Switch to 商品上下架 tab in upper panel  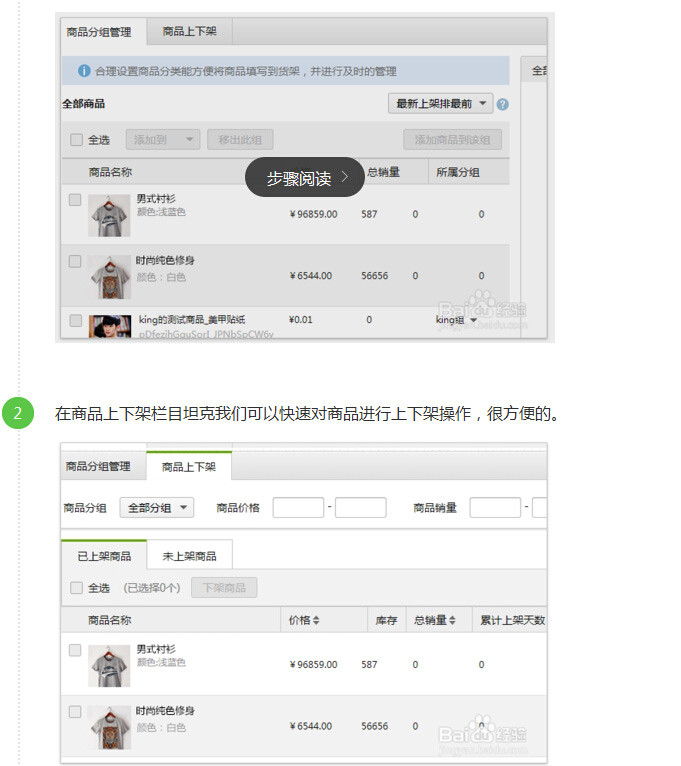pos(190,32)
